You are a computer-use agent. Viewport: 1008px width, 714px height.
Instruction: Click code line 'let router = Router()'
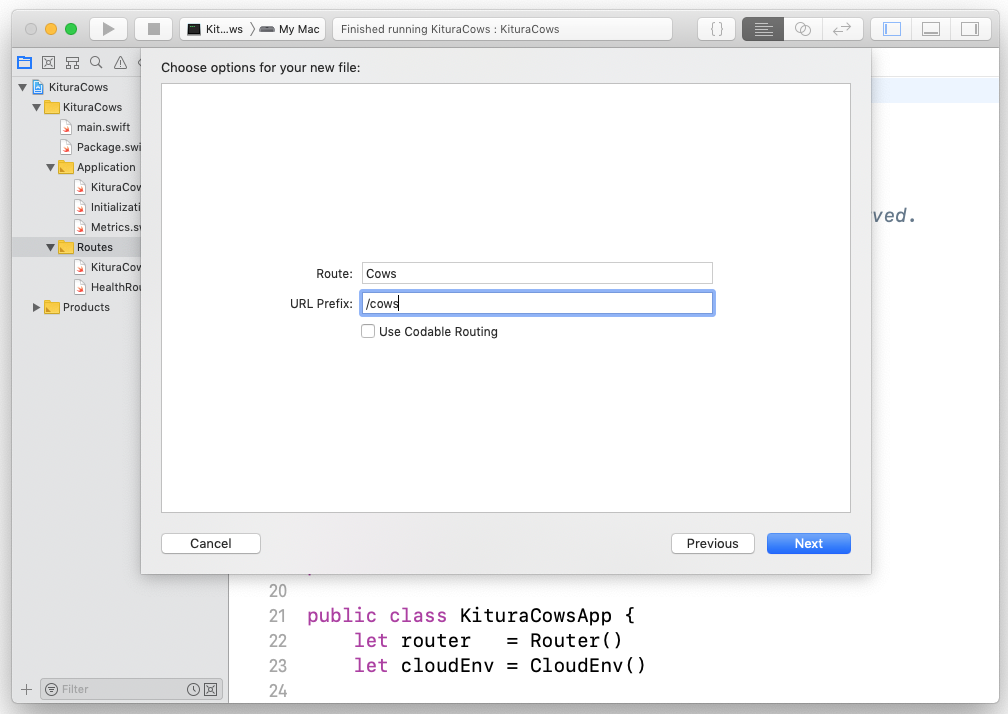[x=488, y=640]
